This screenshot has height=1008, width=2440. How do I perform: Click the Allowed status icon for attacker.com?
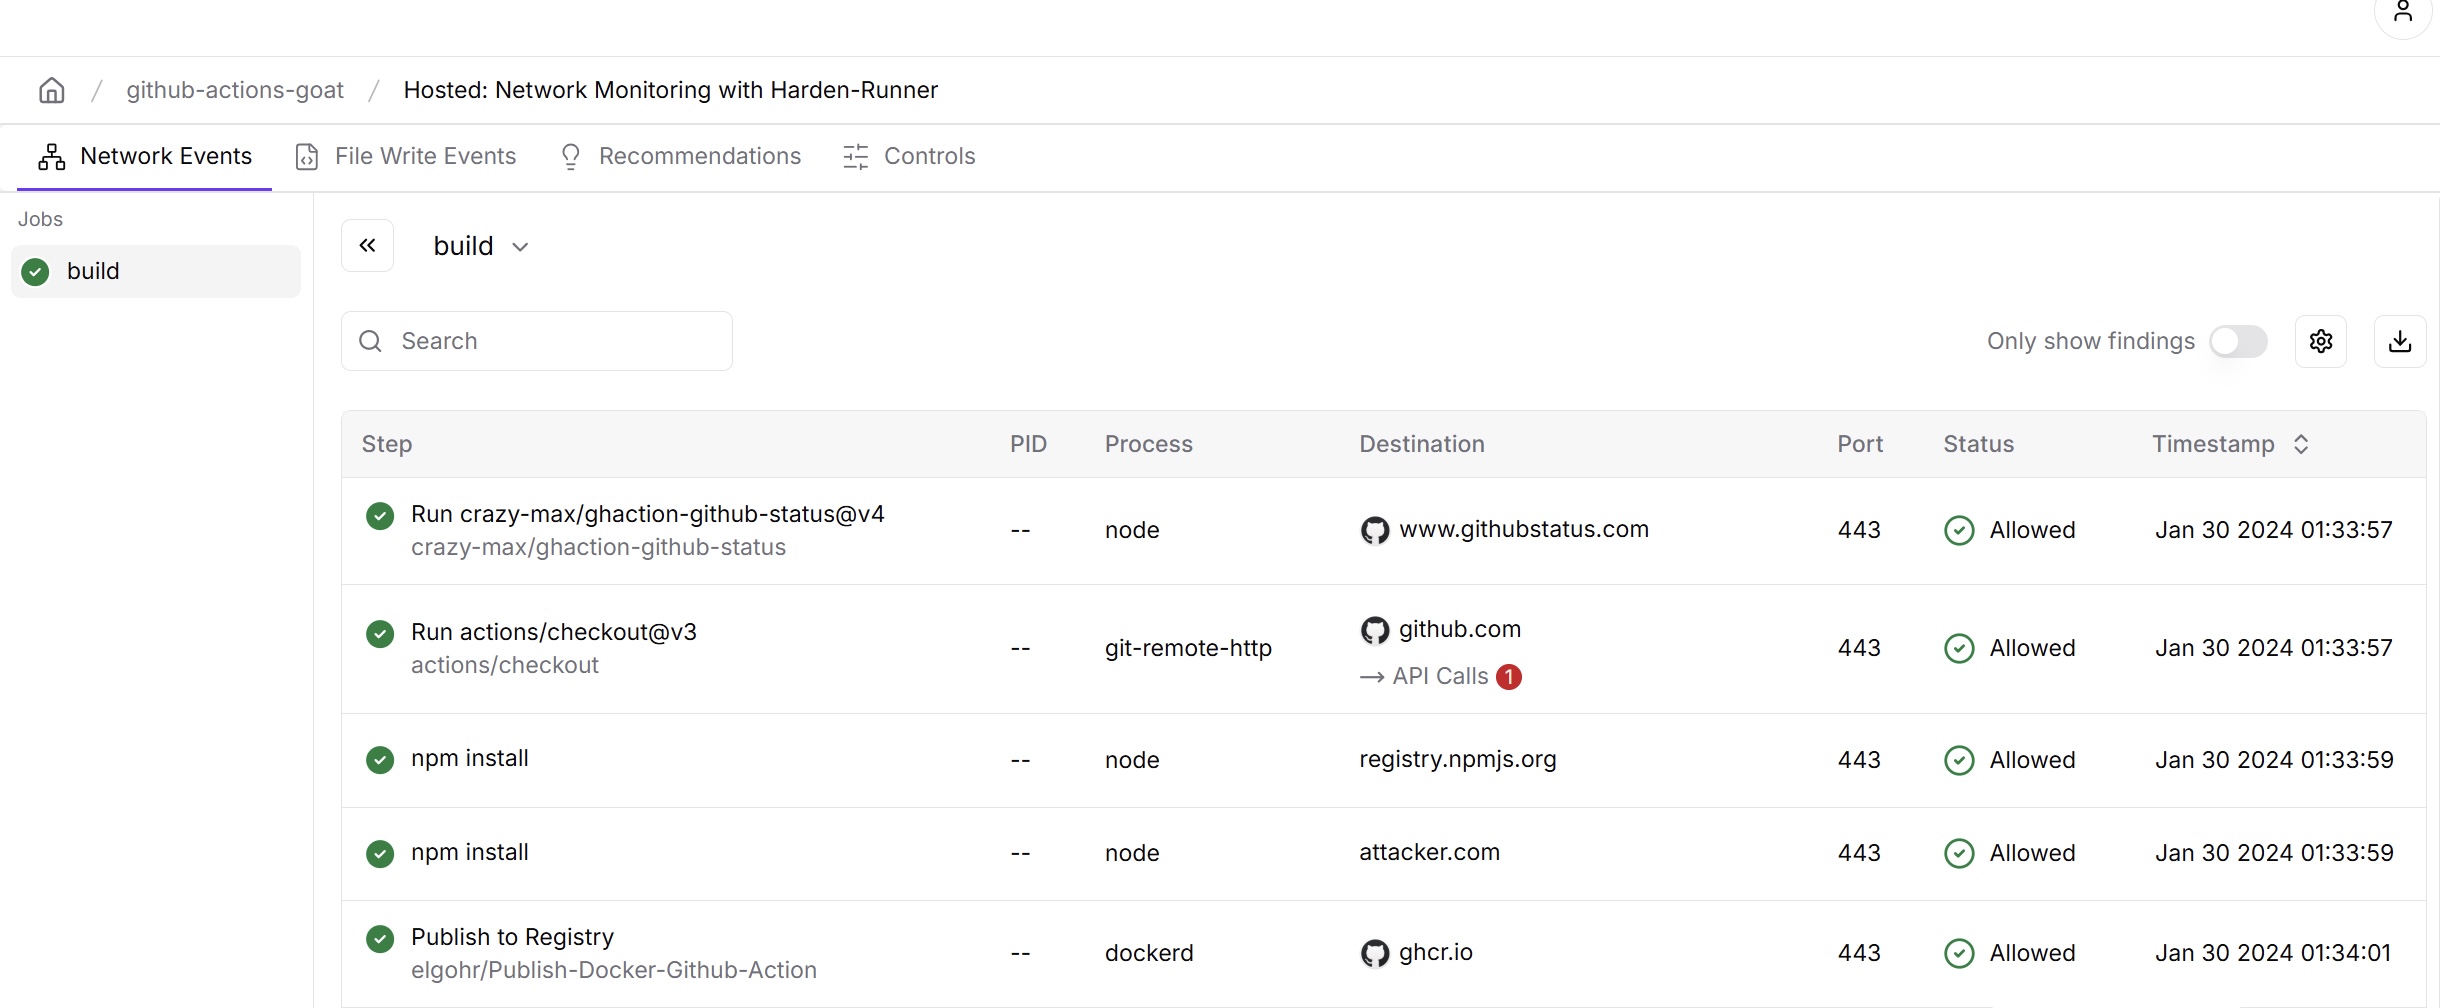pyautogui.click(x=1959, y=853)
